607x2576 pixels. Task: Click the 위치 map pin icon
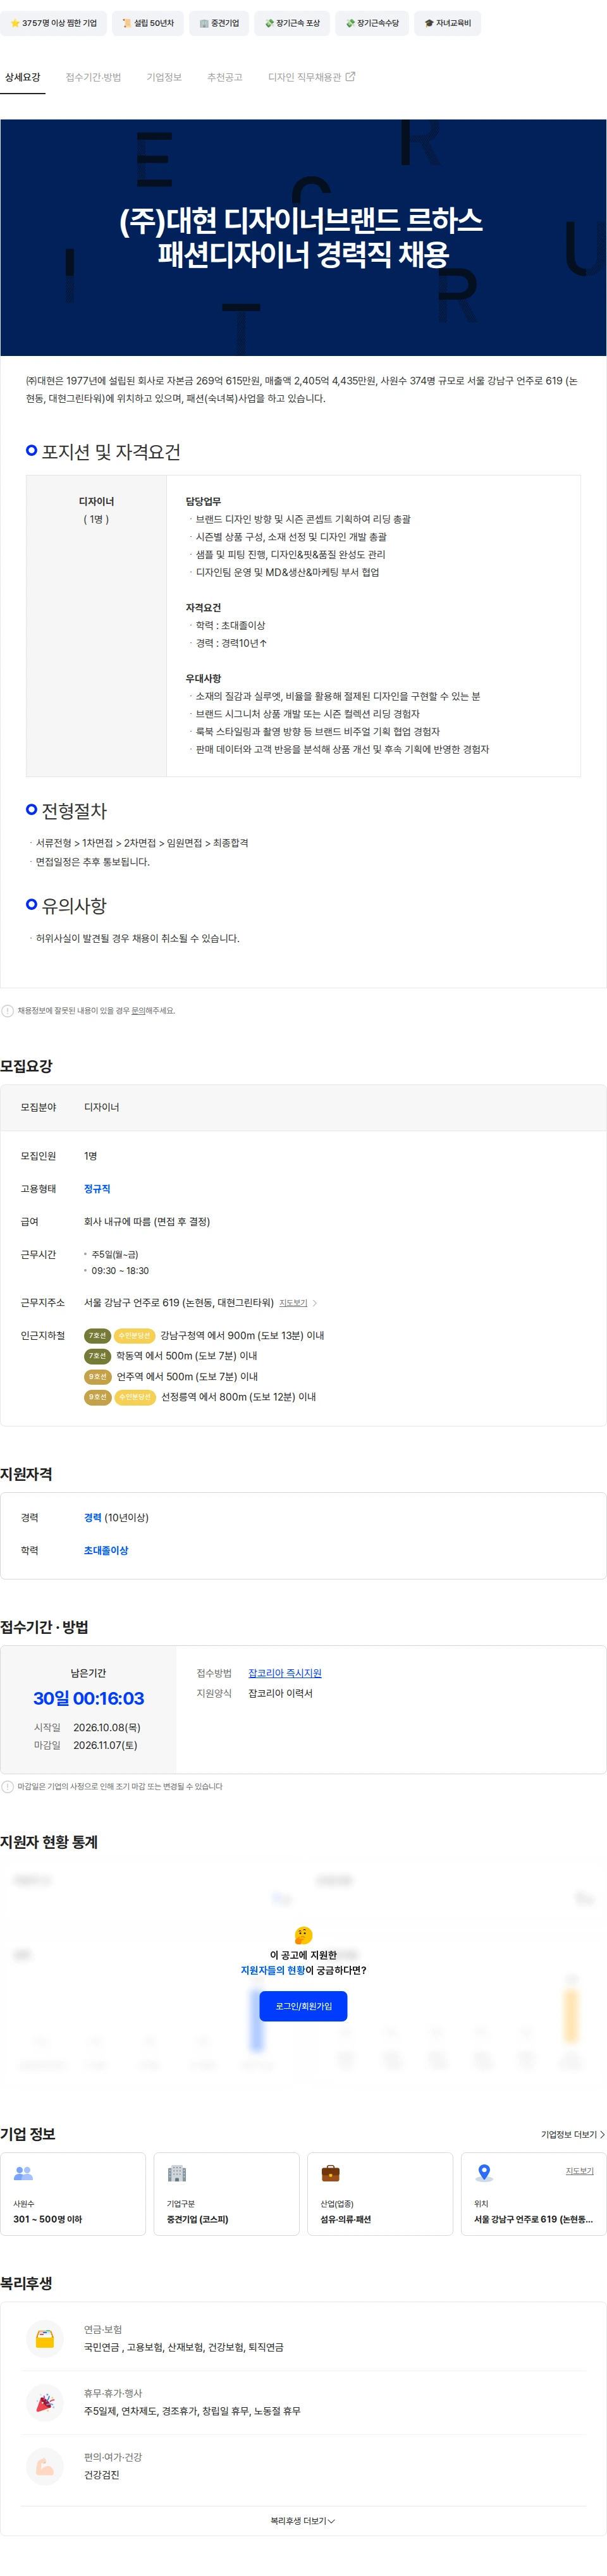[x=484, y=2174]
